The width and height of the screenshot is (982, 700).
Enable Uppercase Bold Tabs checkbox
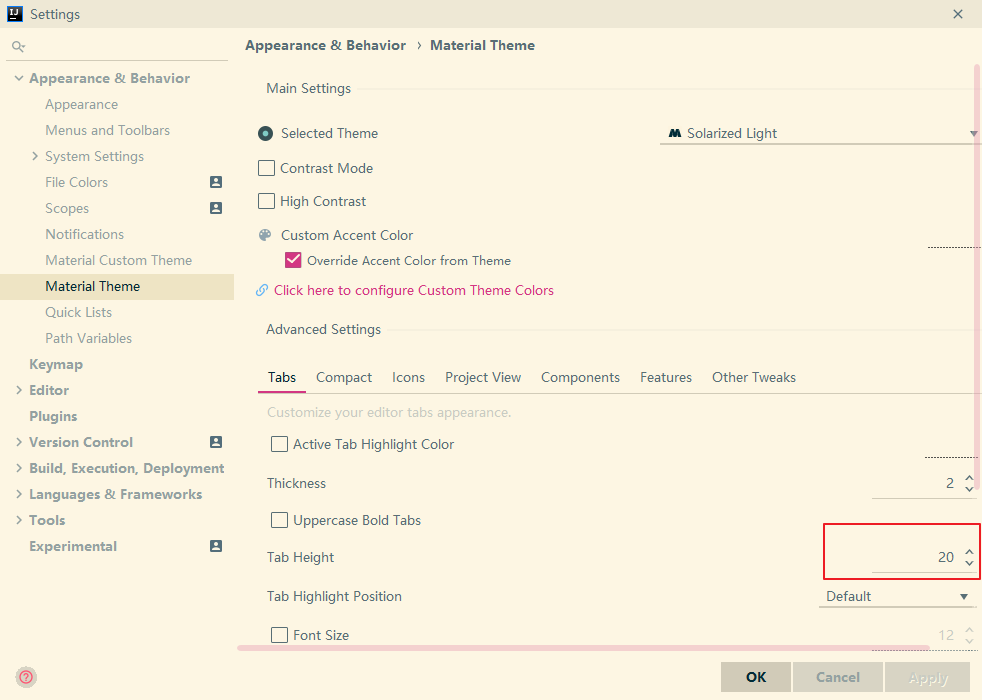279,520
